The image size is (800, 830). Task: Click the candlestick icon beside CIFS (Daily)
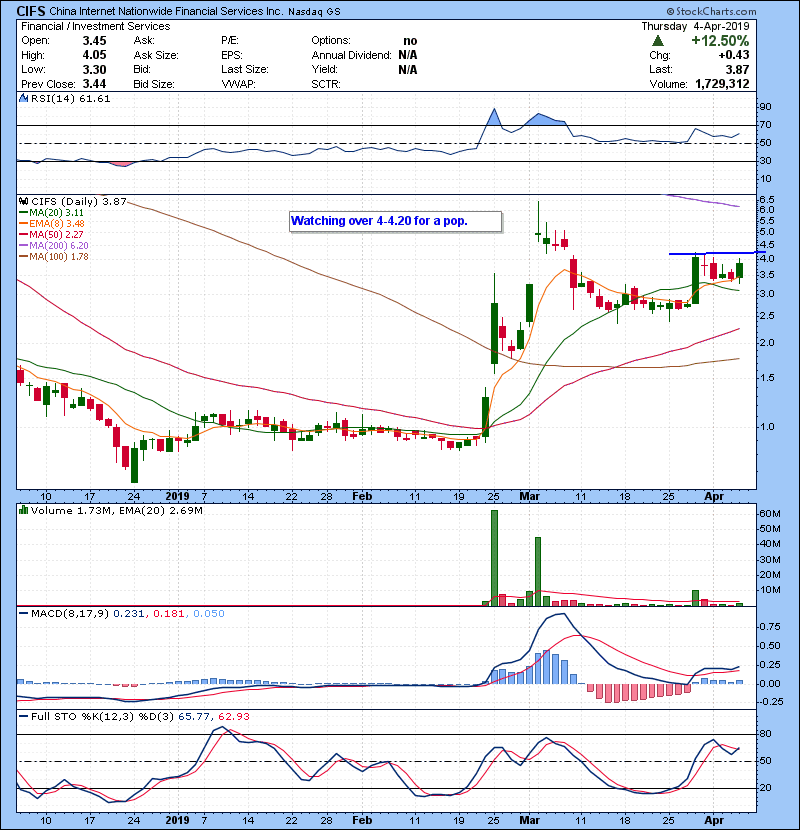pyautogui.click(x=23, y=201)
